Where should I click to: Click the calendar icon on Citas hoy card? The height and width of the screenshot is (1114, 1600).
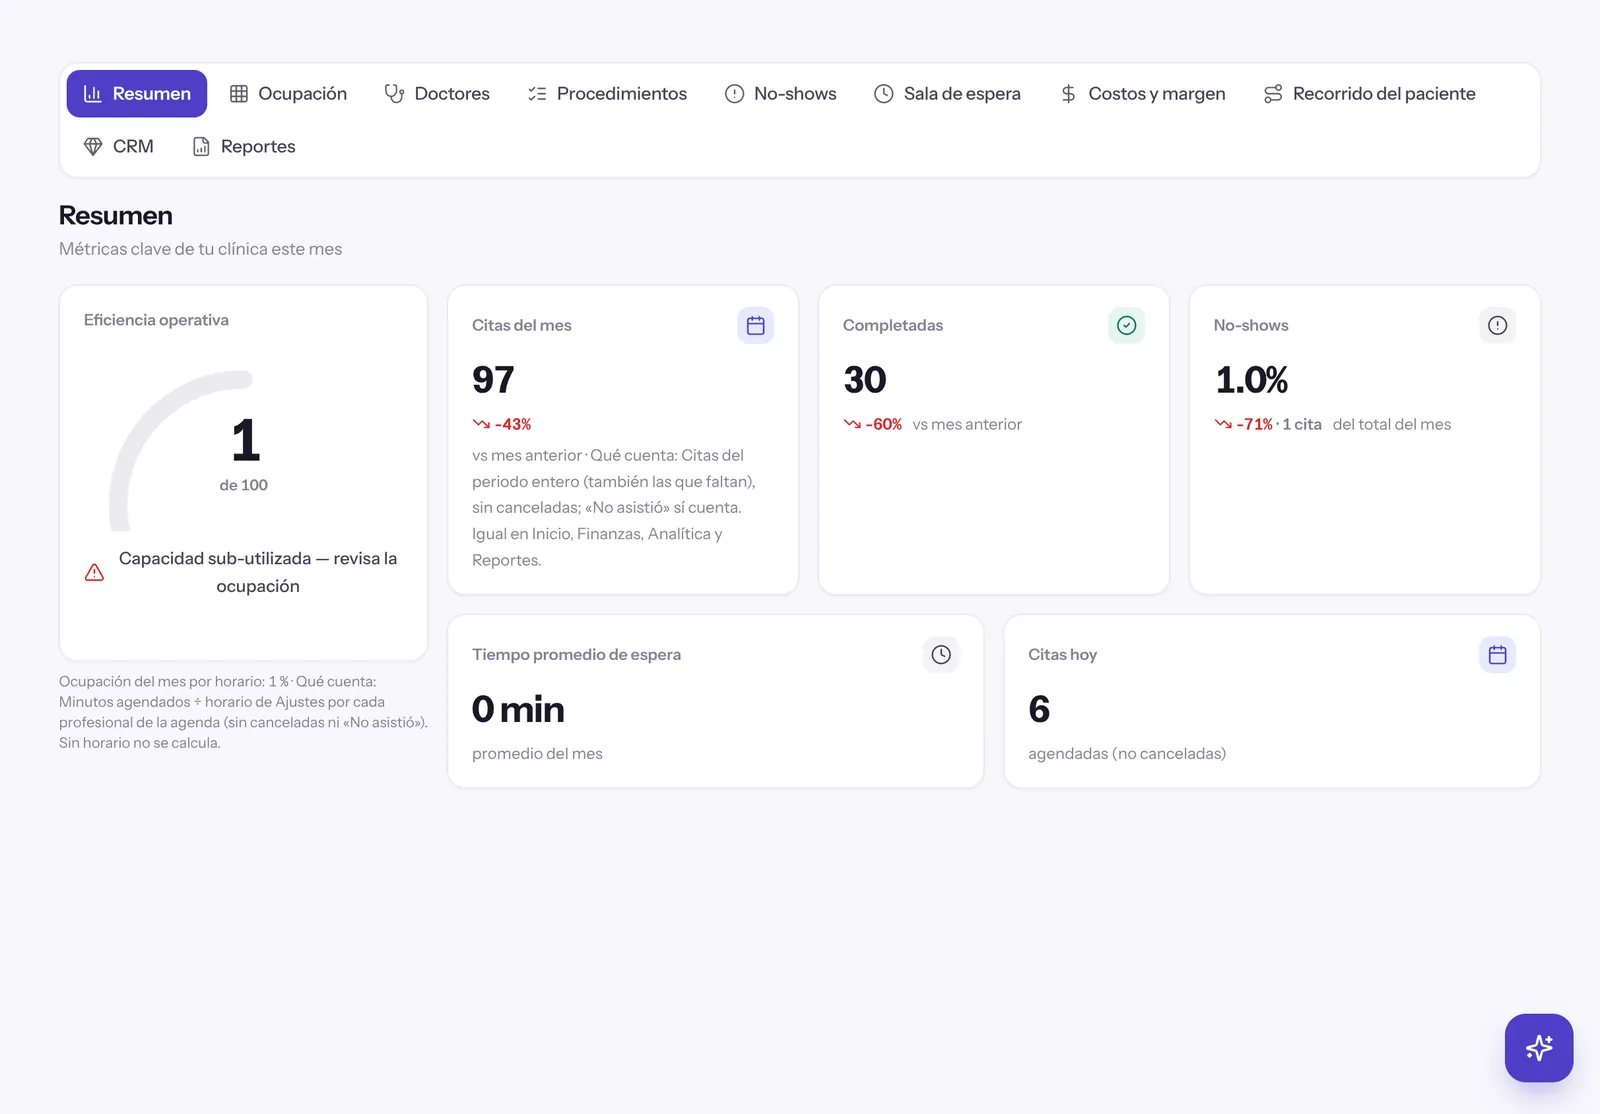click(x=1497, y=654)
